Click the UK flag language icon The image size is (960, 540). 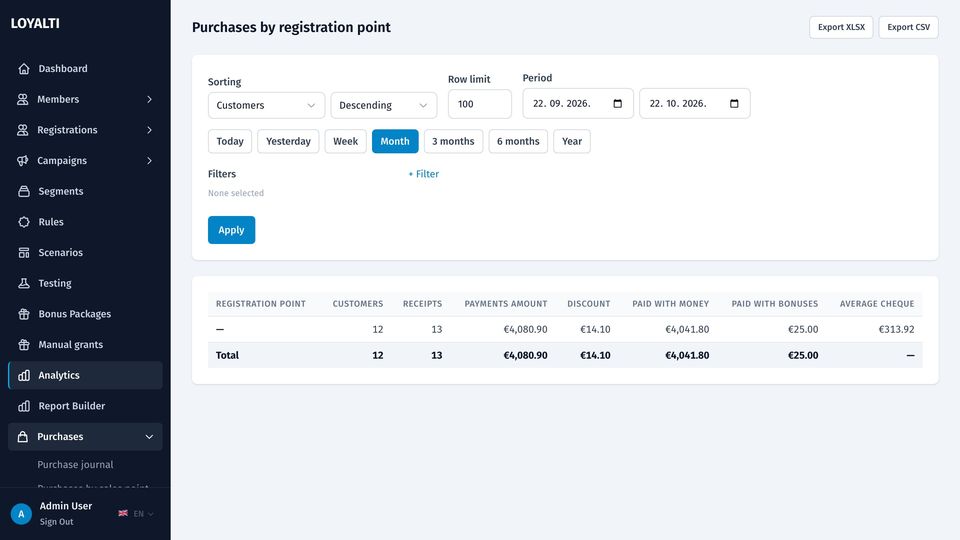tap(123, 513)
